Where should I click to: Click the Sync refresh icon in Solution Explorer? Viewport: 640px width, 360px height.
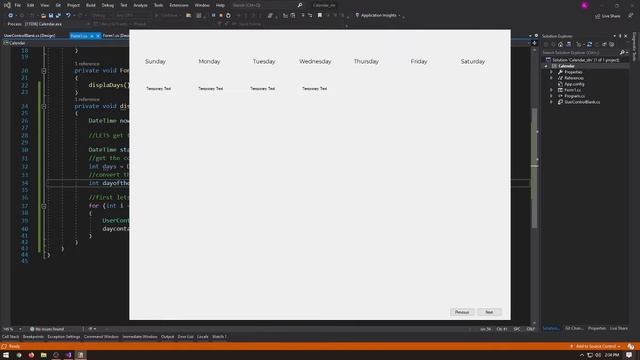pyautogui.click(x=589, y=44)
